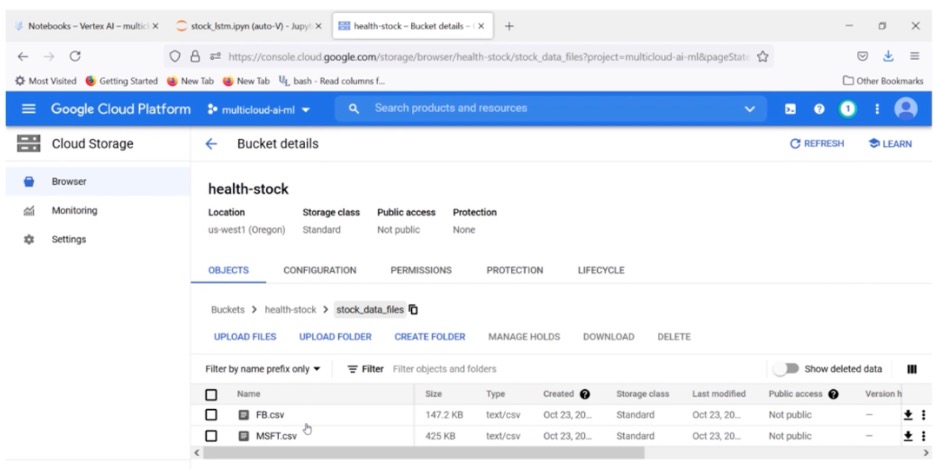Open the MSFT.csv file link

point(276,436)
